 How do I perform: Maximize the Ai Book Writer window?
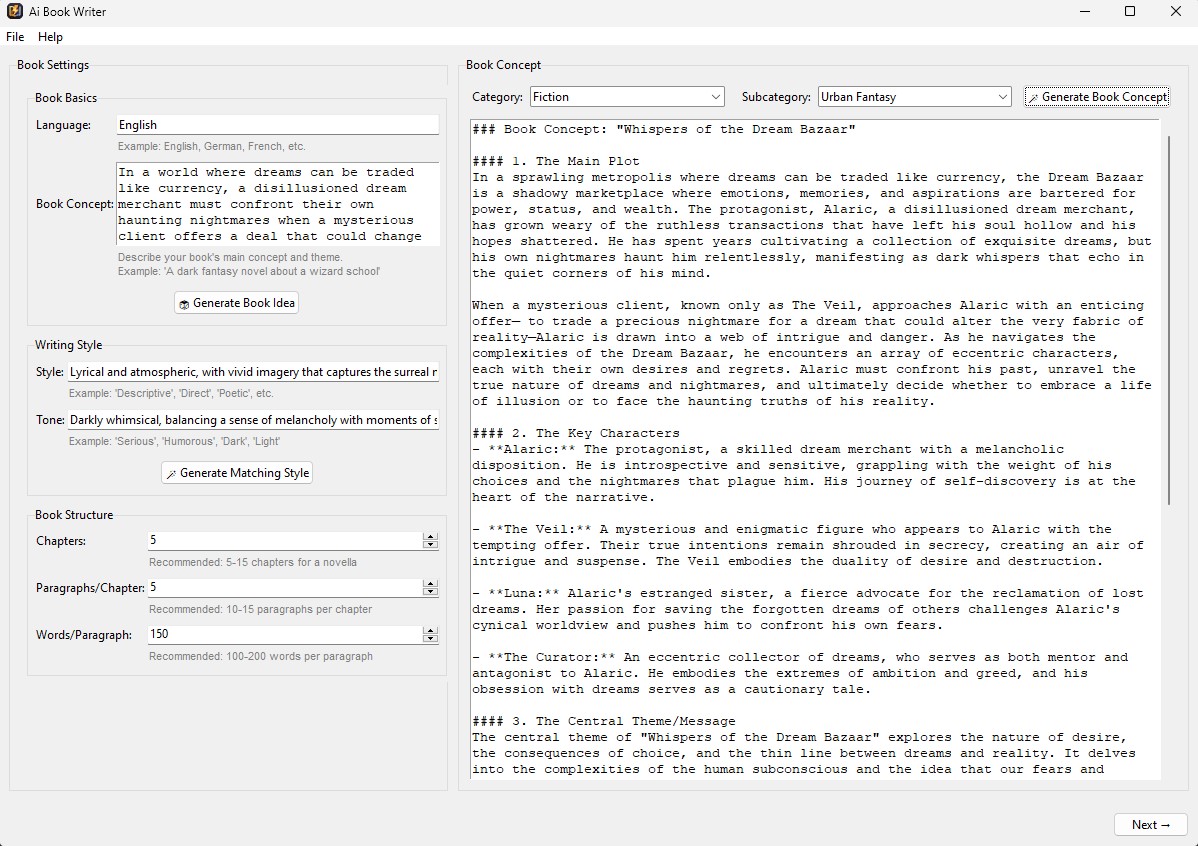[1130, 12]
